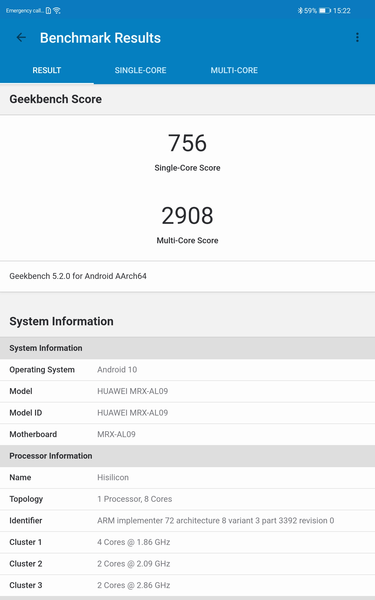This screenshot has height=600, width=375.
Task: Select the Geekbench 5.2.0 version row
Action: point(188,276)
